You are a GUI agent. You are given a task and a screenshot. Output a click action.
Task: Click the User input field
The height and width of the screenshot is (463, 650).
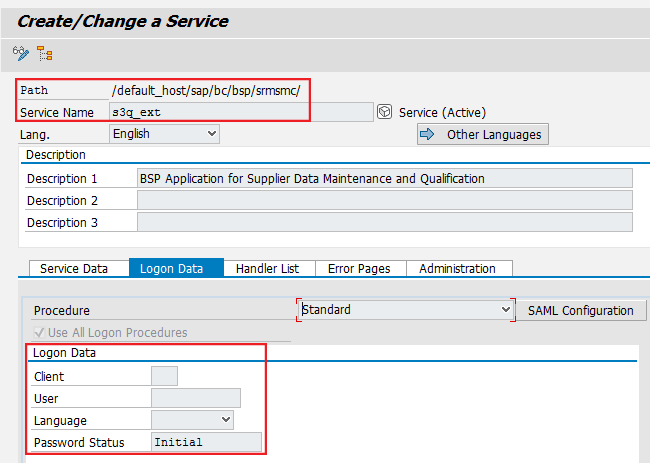pyautogui.click(x=195, y=398)
